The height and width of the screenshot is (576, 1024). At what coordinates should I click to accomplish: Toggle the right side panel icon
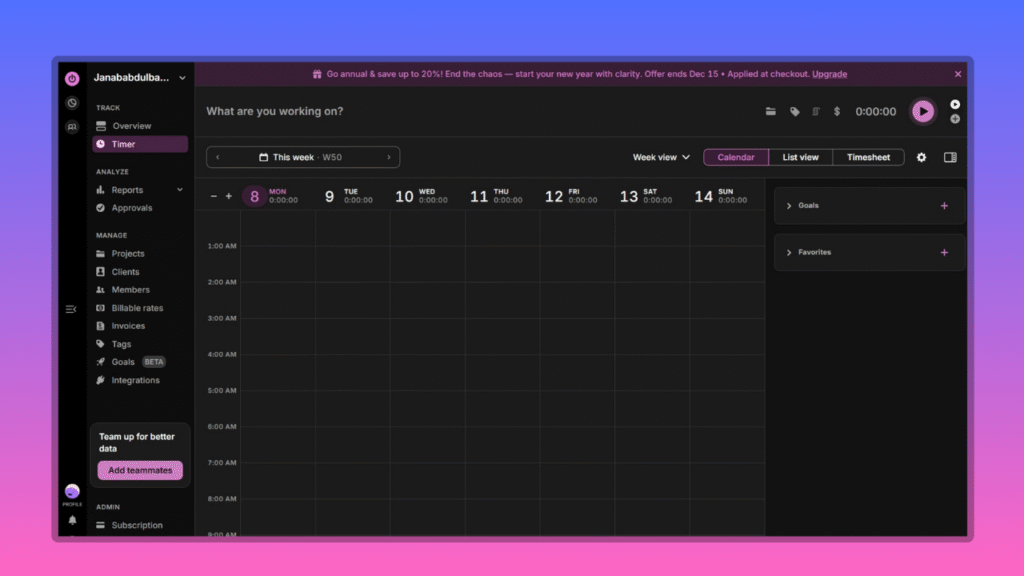950,157
